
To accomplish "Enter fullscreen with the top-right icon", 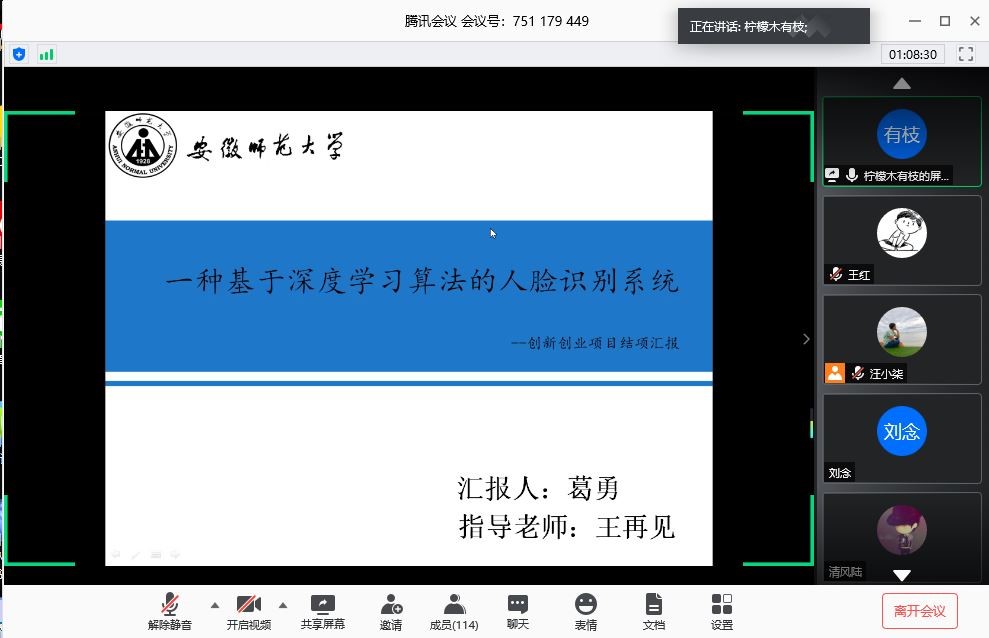I will click(966, 54).
